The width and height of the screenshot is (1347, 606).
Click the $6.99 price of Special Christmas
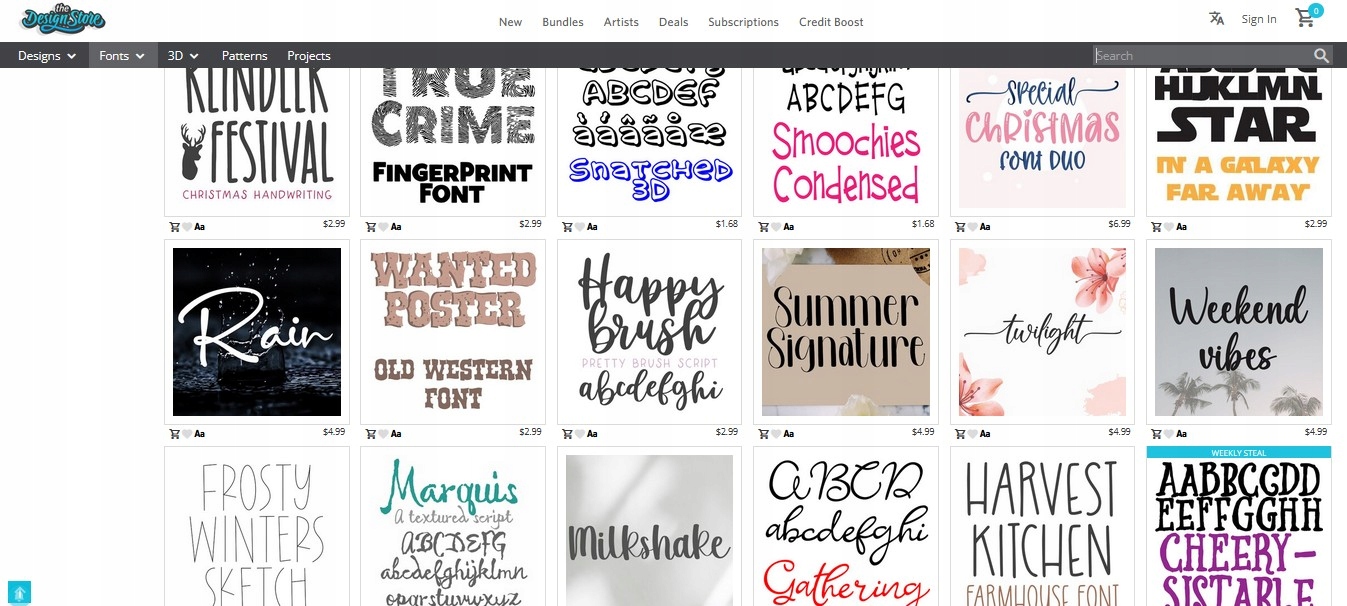(x=1119, y=225)
